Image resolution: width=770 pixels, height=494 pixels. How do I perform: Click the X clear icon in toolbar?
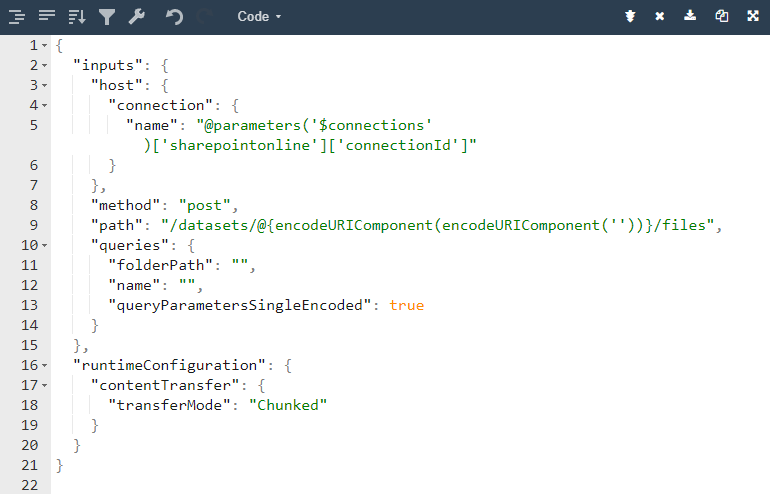point(660,17)
